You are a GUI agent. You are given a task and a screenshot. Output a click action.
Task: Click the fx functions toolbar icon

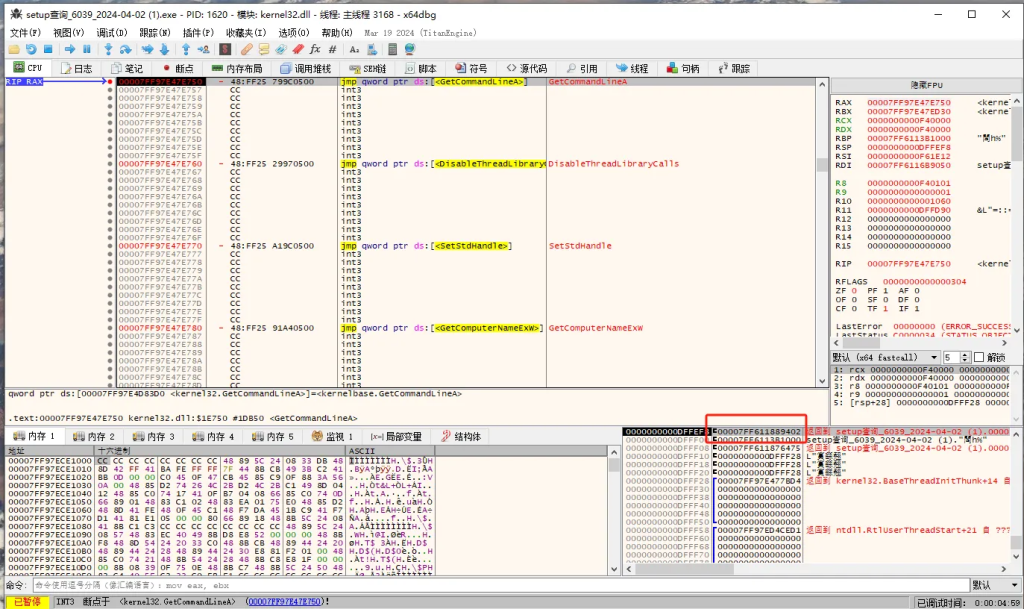(315, 49)
